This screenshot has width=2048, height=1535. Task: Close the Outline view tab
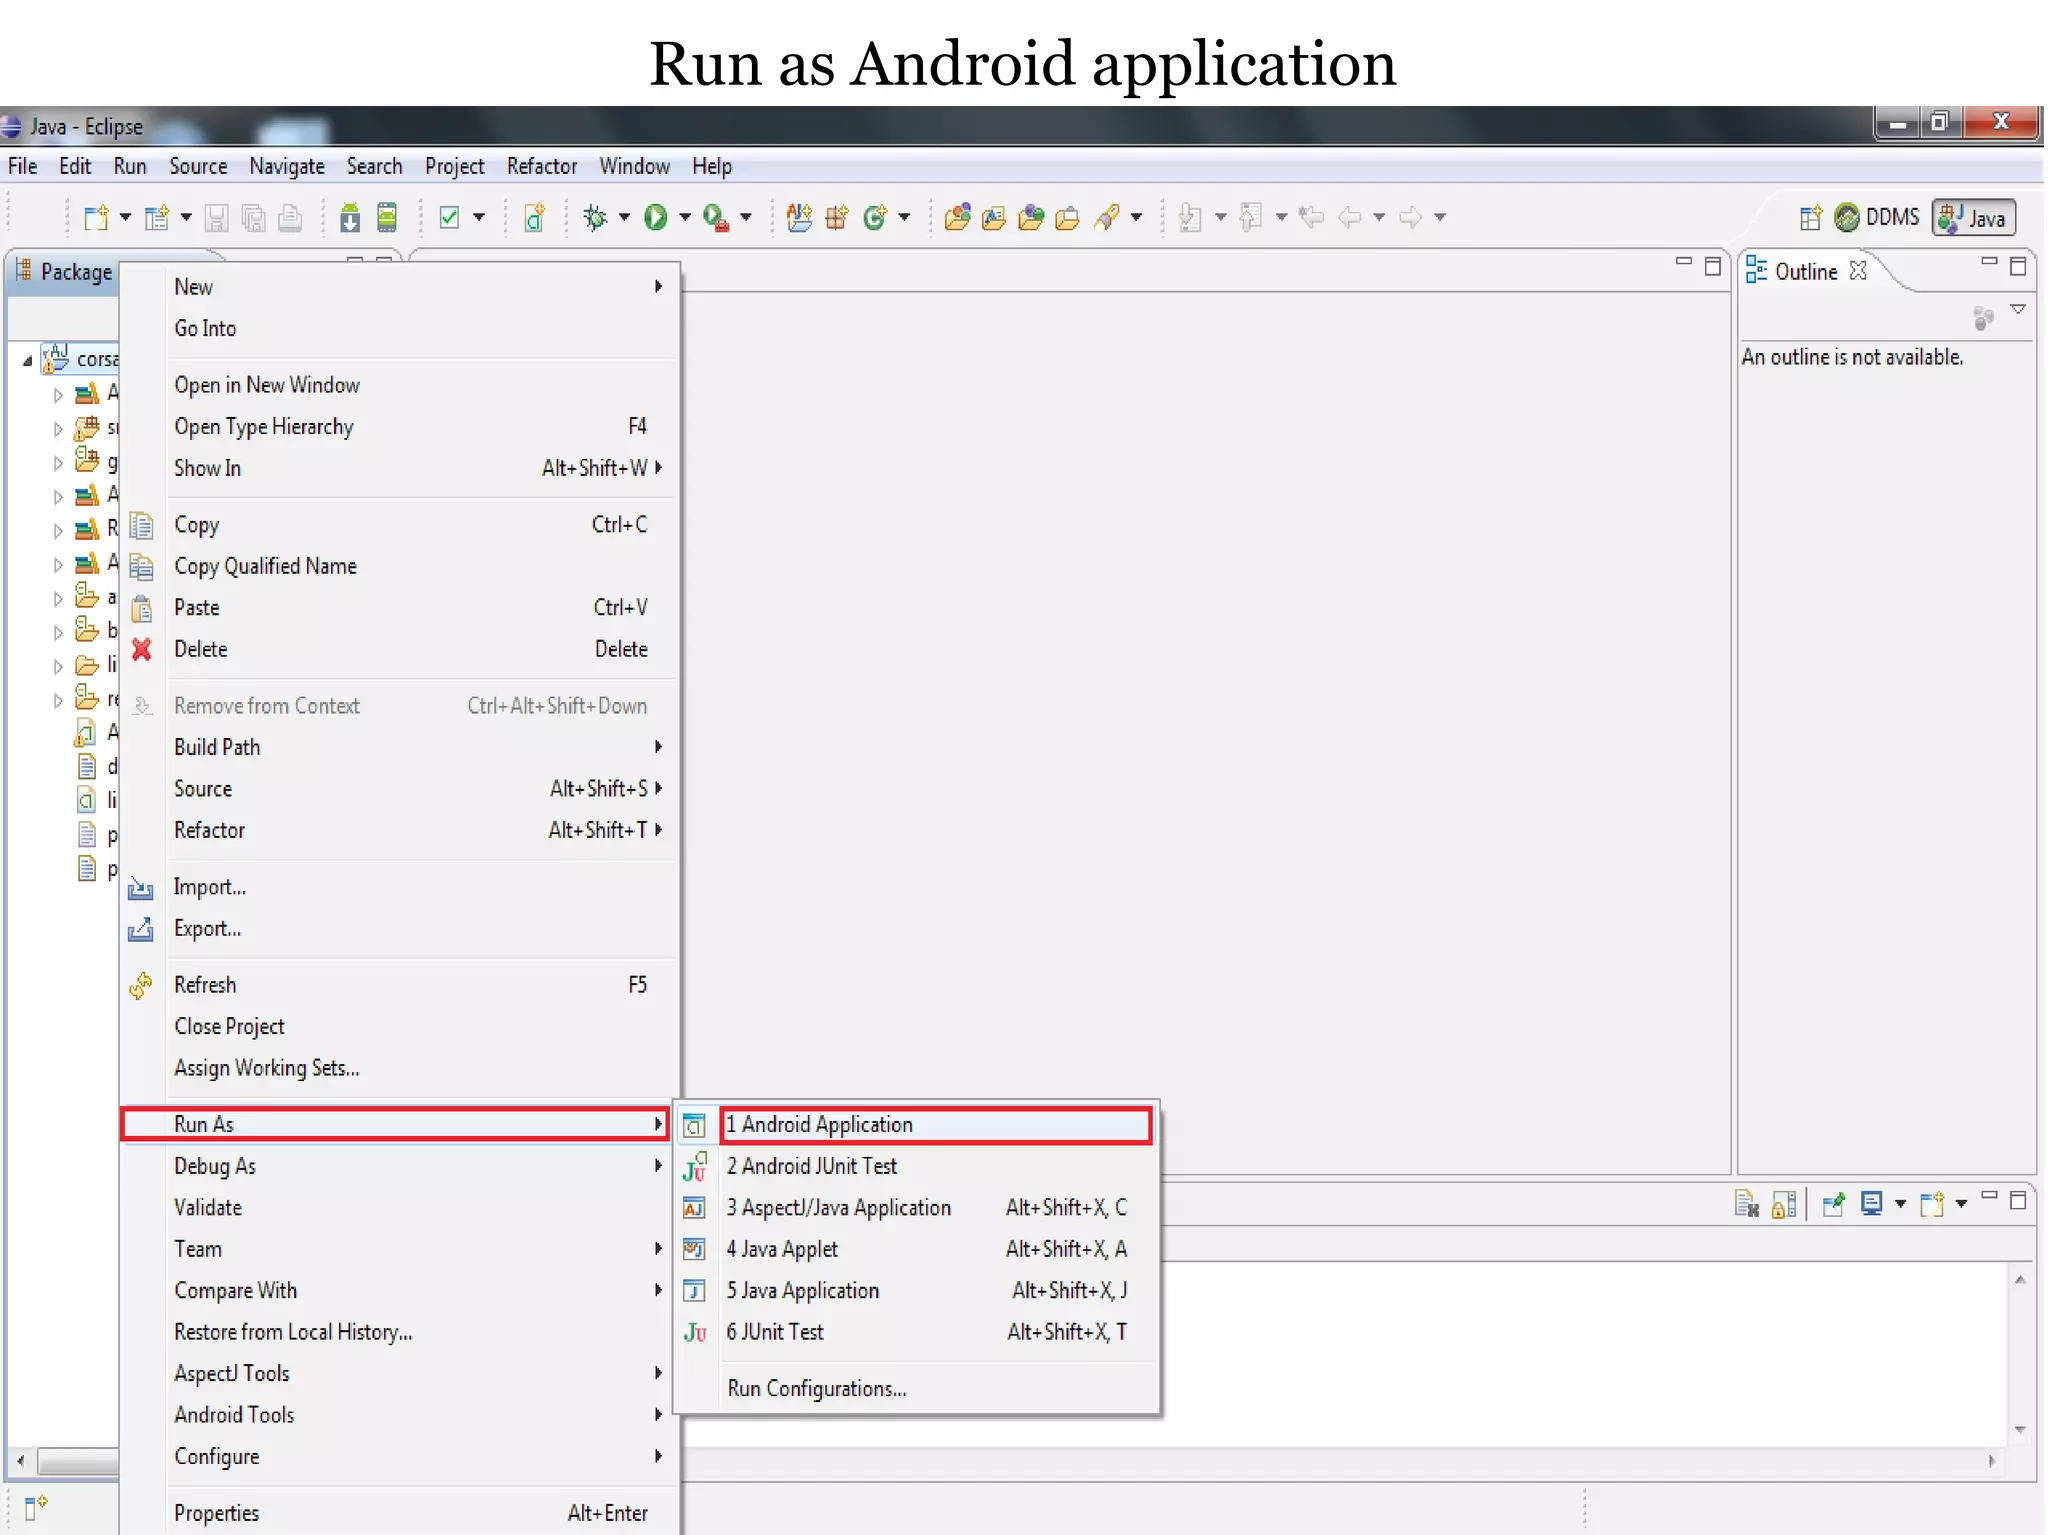coord(1858,271)
